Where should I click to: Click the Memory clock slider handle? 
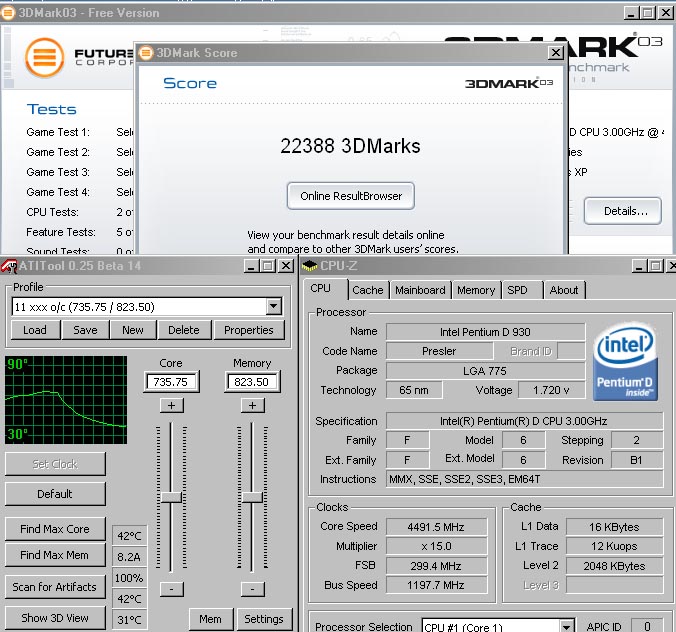click(x=252, y=497)
